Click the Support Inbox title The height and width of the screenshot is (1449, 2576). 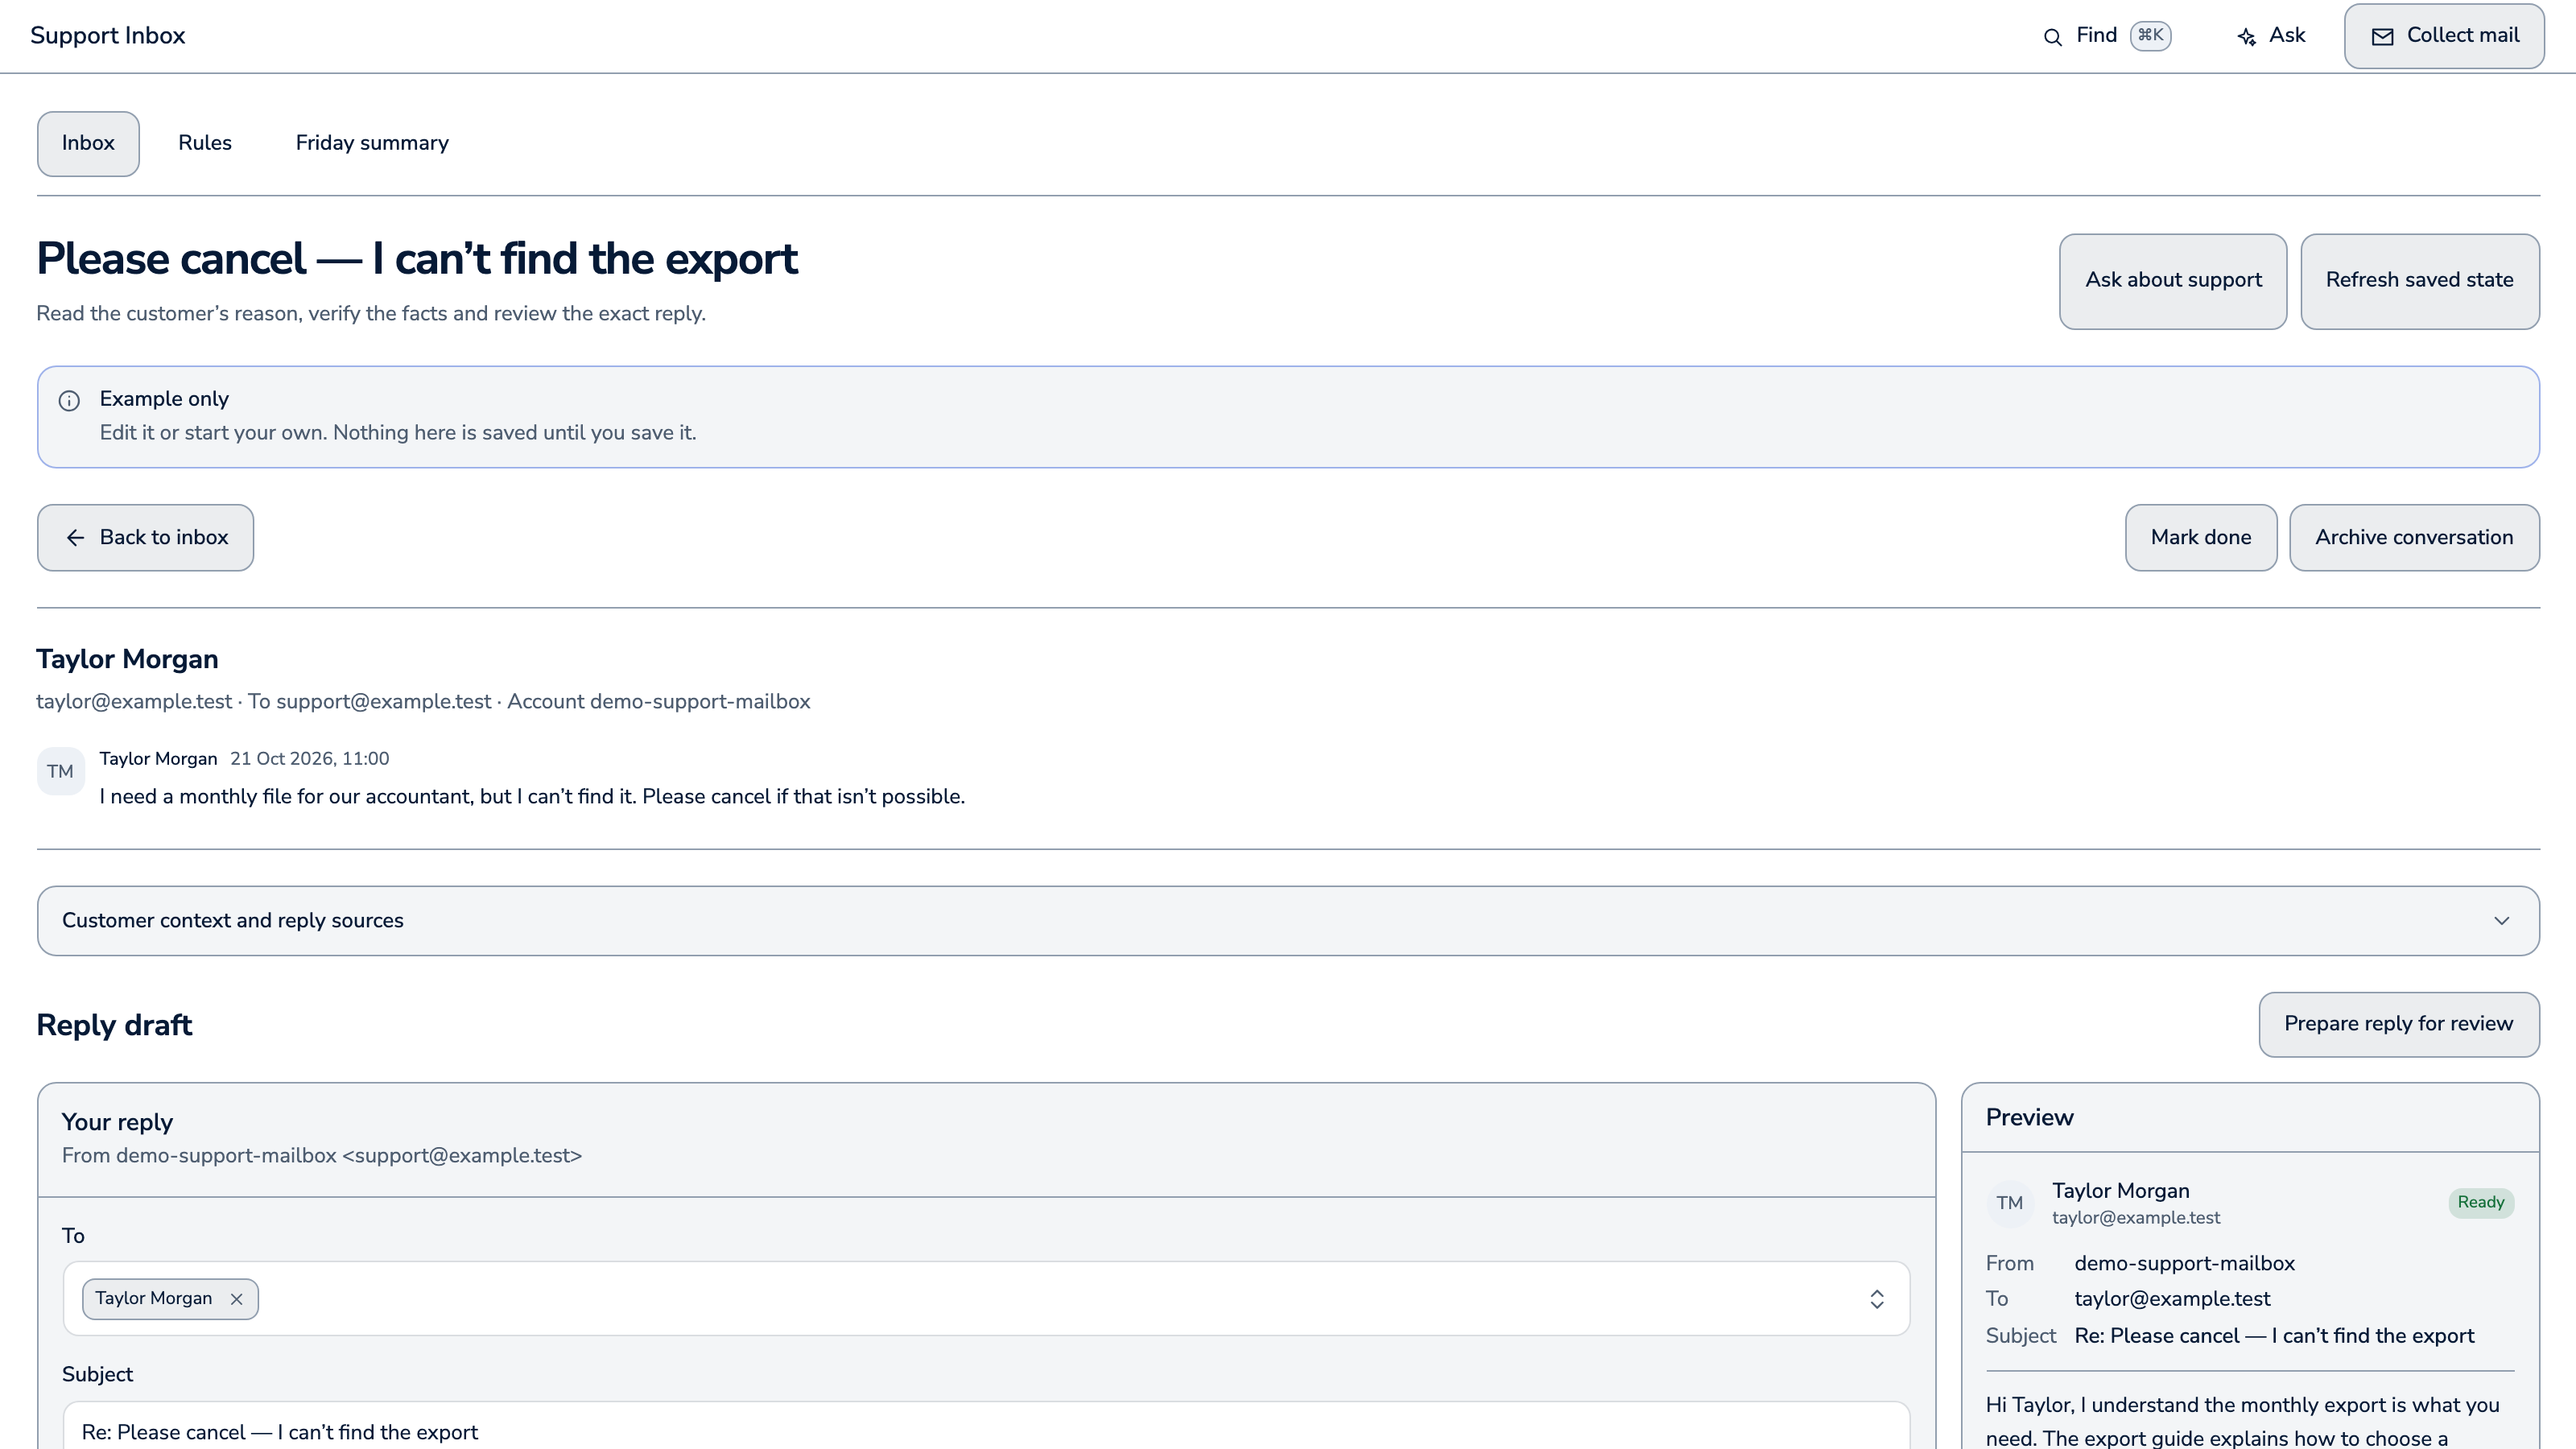point(108,36)
